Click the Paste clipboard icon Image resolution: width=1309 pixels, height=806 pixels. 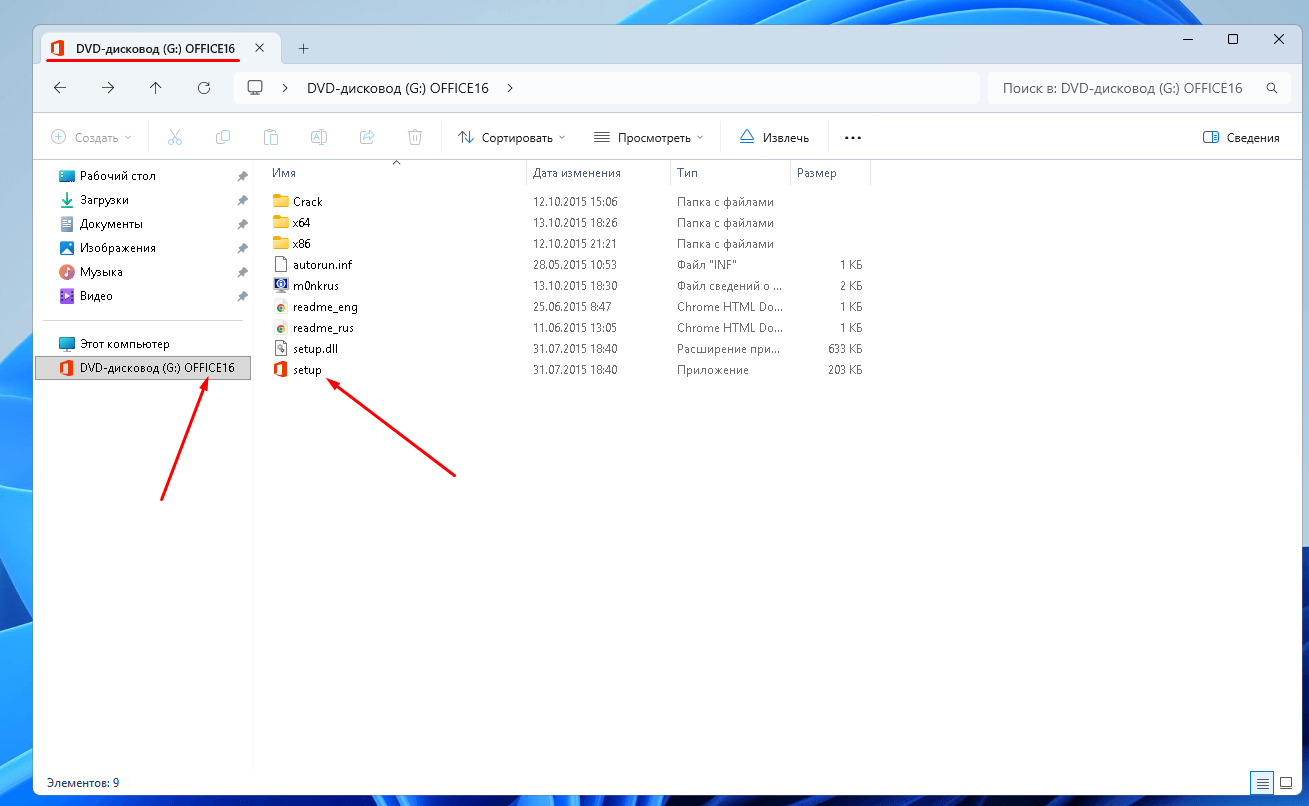click(271, 137)
